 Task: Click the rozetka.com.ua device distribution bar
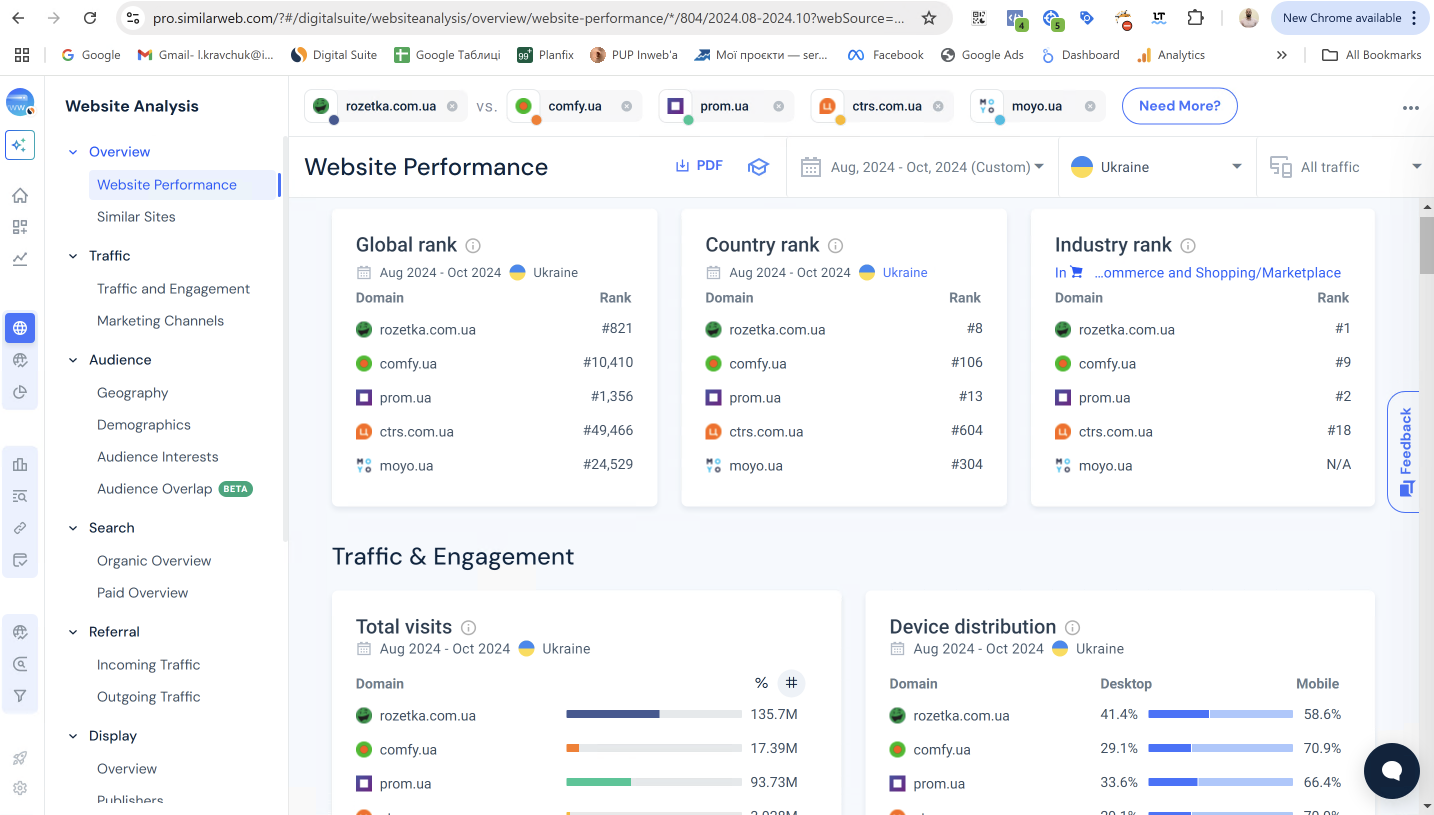[x=1220, y=714]
